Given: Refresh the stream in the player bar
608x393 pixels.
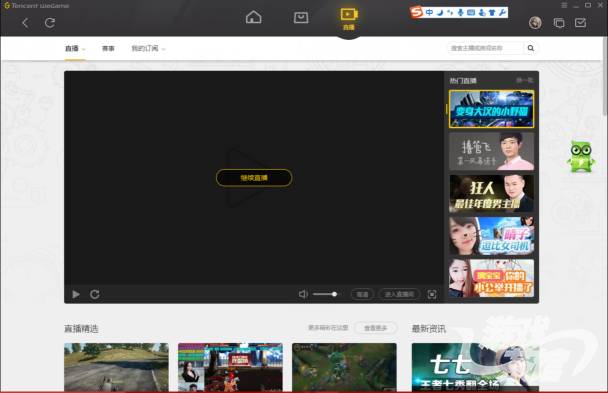Looking at the screenshot, I should click(95, 295).
